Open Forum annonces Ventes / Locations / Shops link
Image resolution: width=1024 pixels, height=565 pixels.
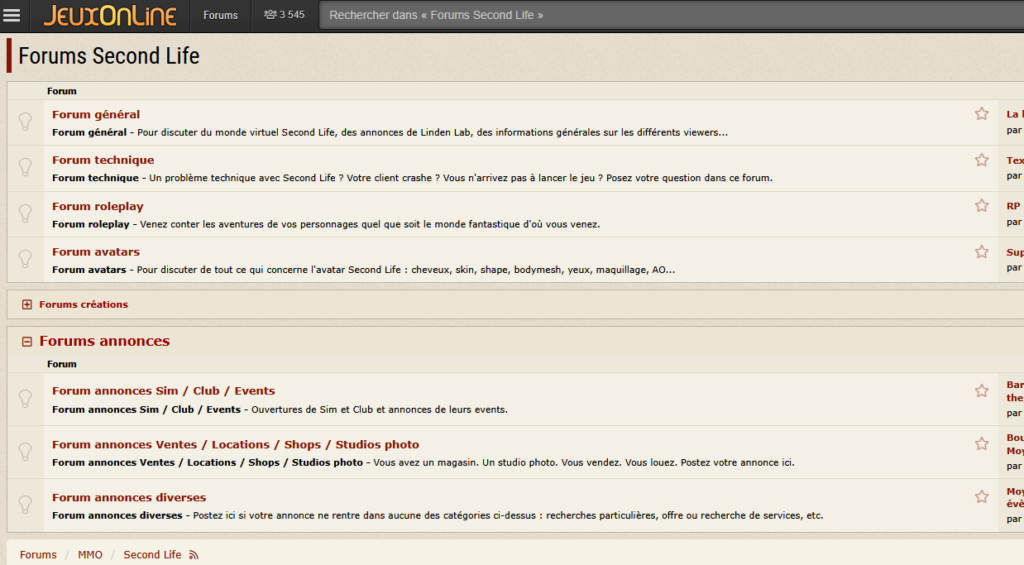[235, 444]
